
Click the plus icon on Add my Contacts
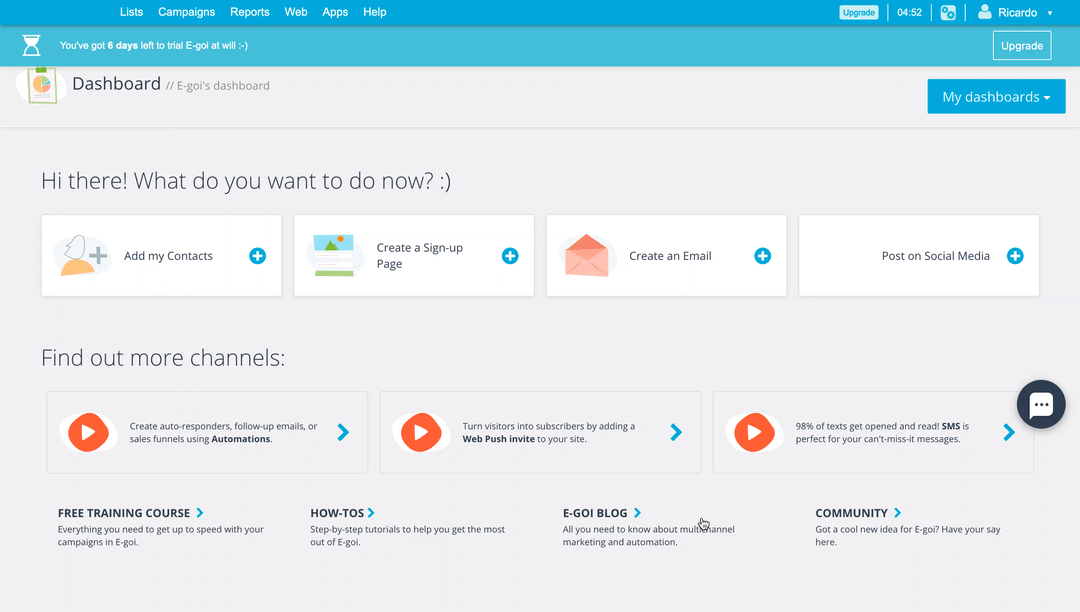(257, 256)
